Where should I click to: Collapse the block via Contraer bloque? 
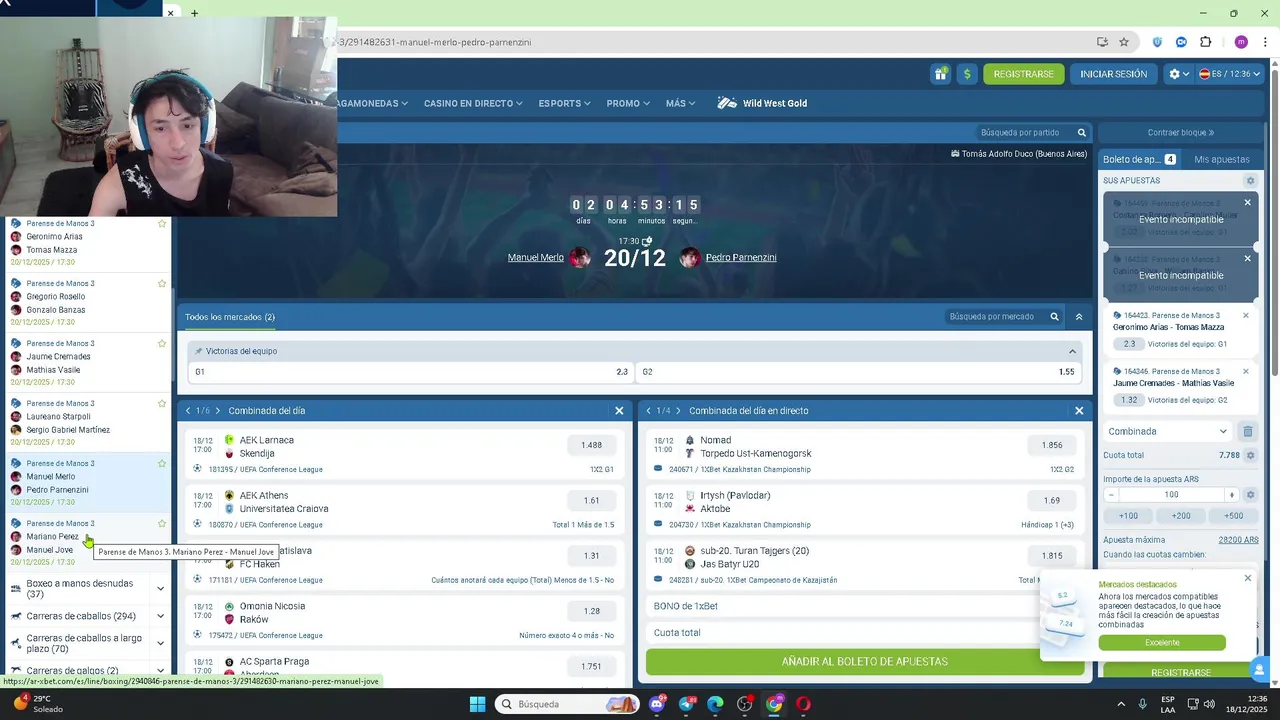(1181, 132)
